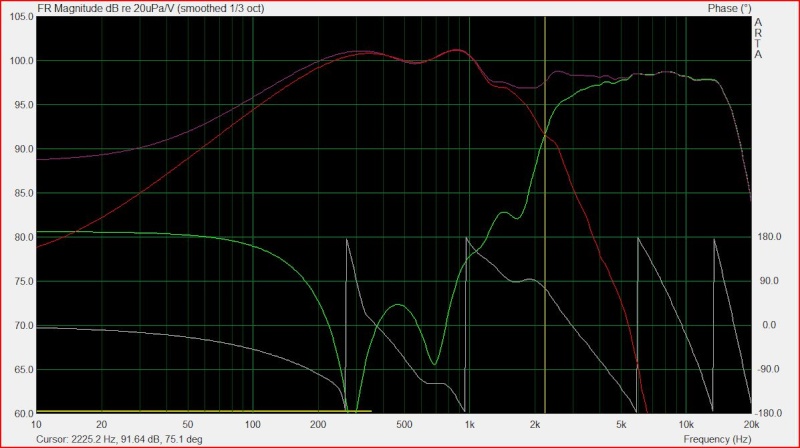Image resolution: width=800 pixels, height=448 pixels.
Task: Click the 200 Hz frequency axis label
Action: click(318, 425)
